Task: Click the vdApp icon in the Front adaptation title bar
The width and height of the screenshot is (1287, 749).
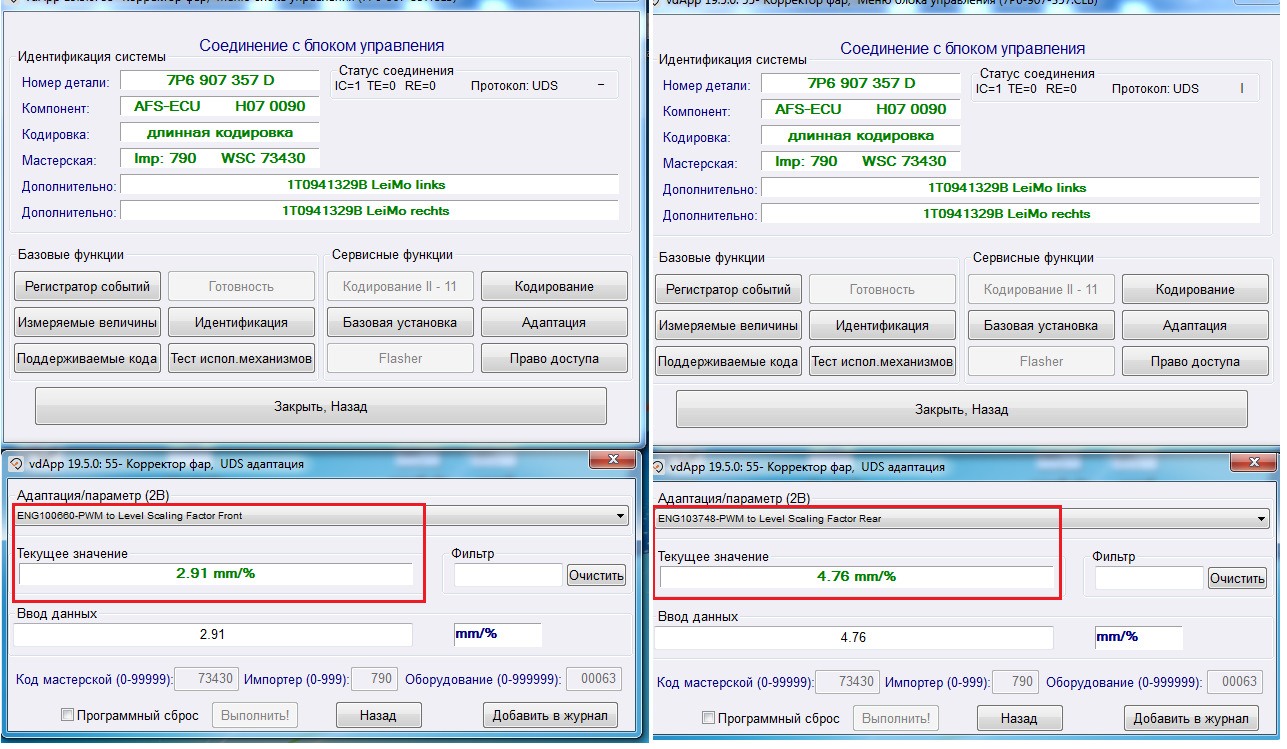Action: tap(15, 463)
